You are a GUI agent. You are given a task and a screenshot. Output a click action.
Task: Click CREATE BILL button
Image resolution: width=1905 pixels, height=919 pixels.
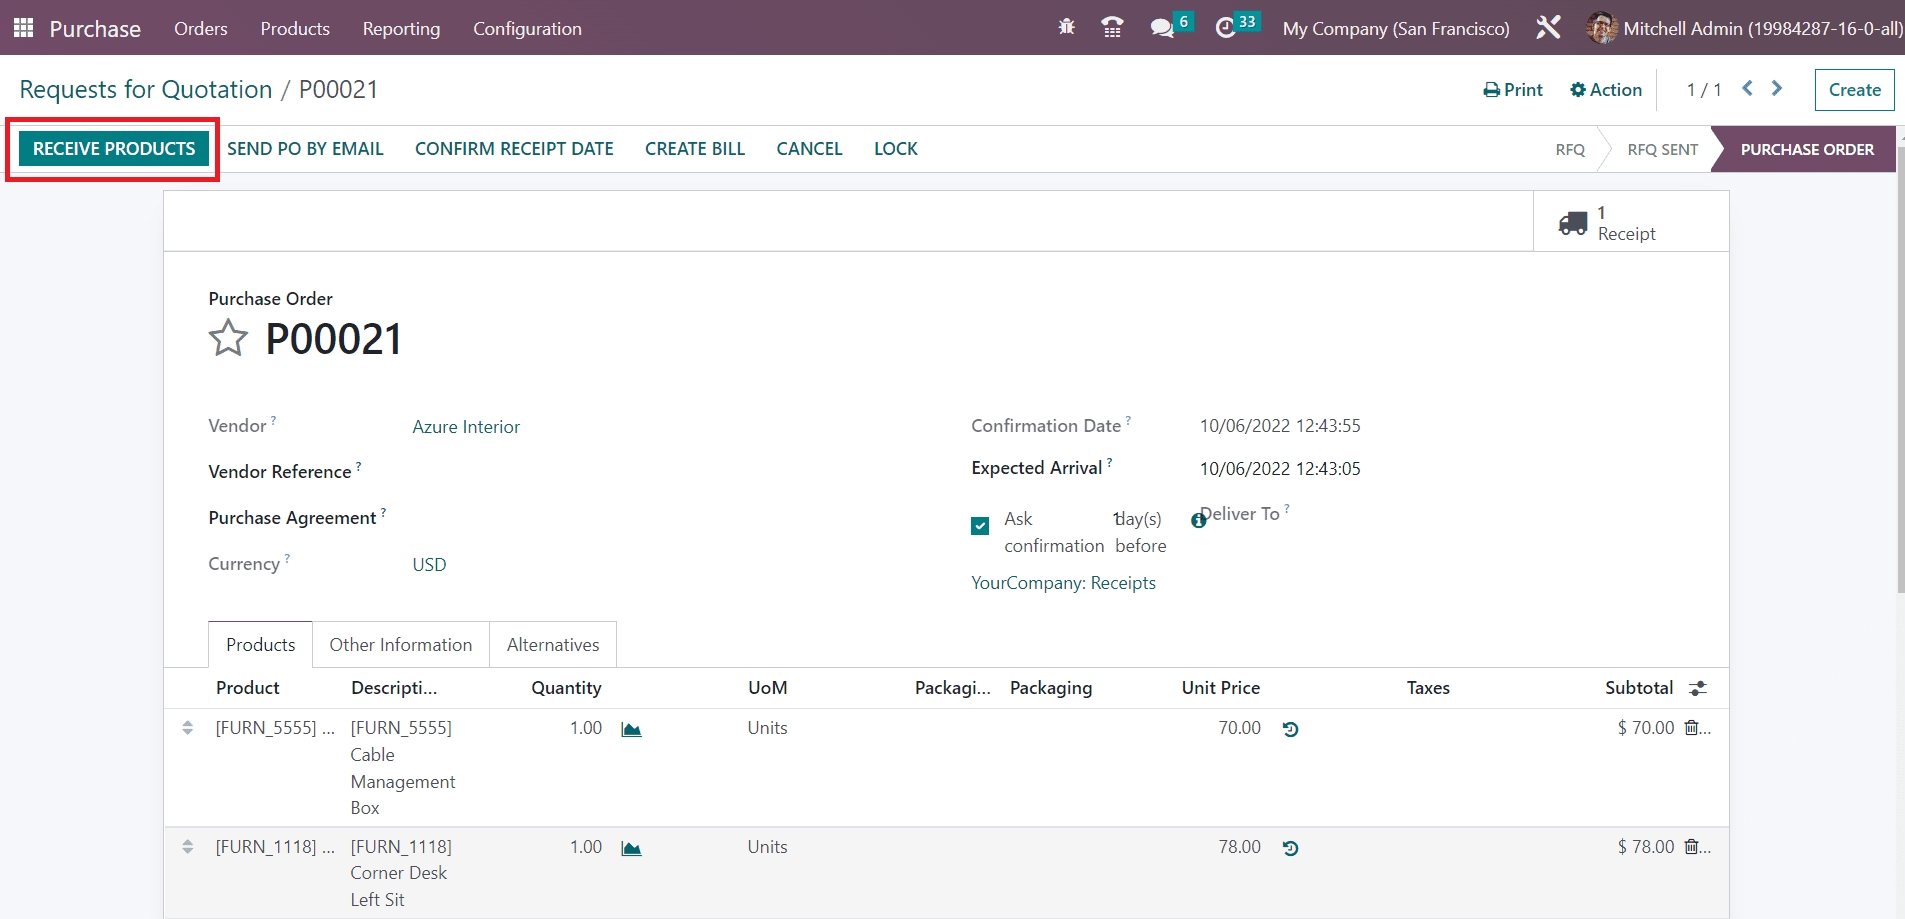pyautogui.click(x=695, y=148)
